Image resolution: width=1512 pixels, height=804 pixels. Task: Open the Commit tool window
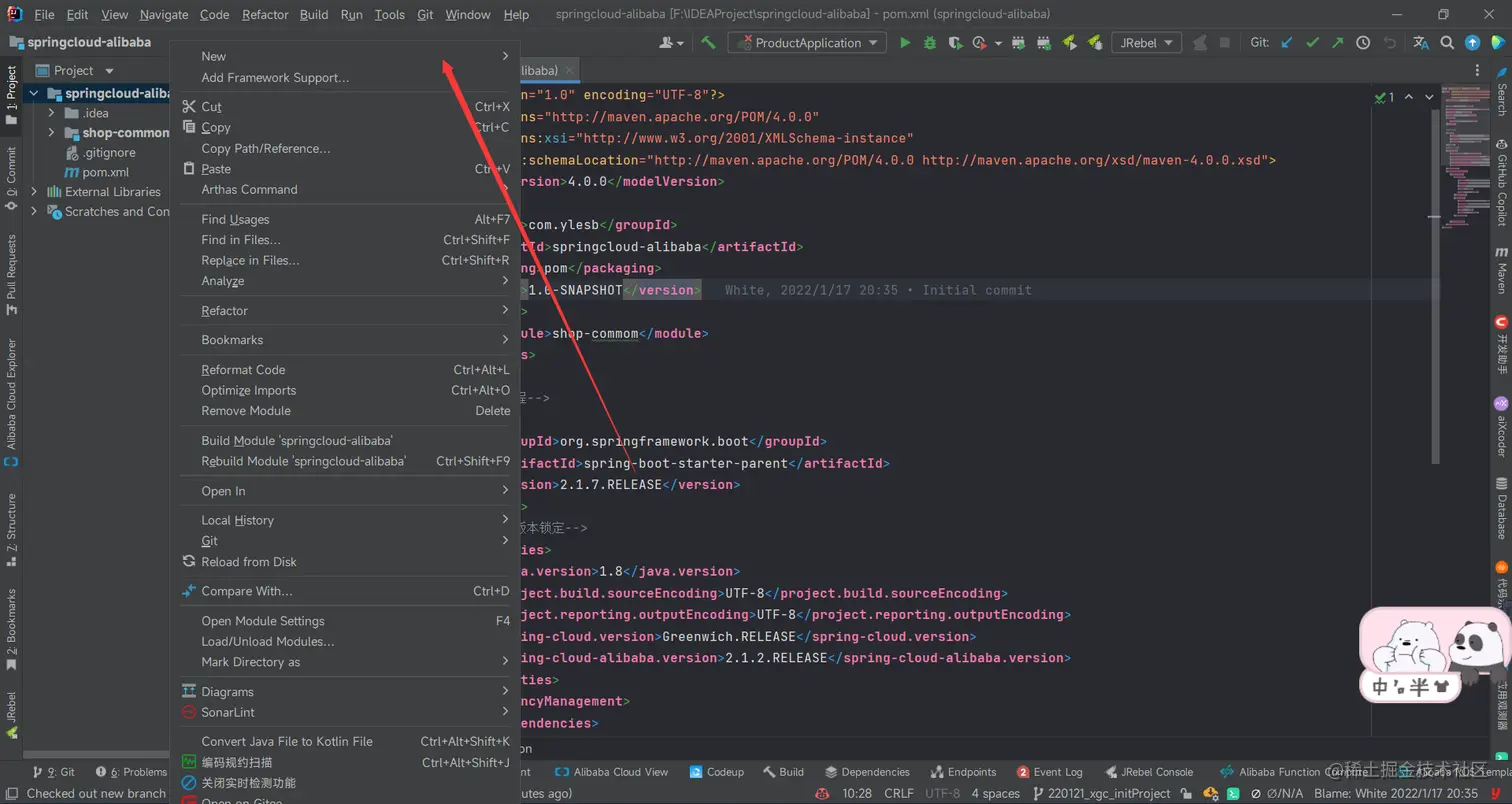click(x=11, y=178)
